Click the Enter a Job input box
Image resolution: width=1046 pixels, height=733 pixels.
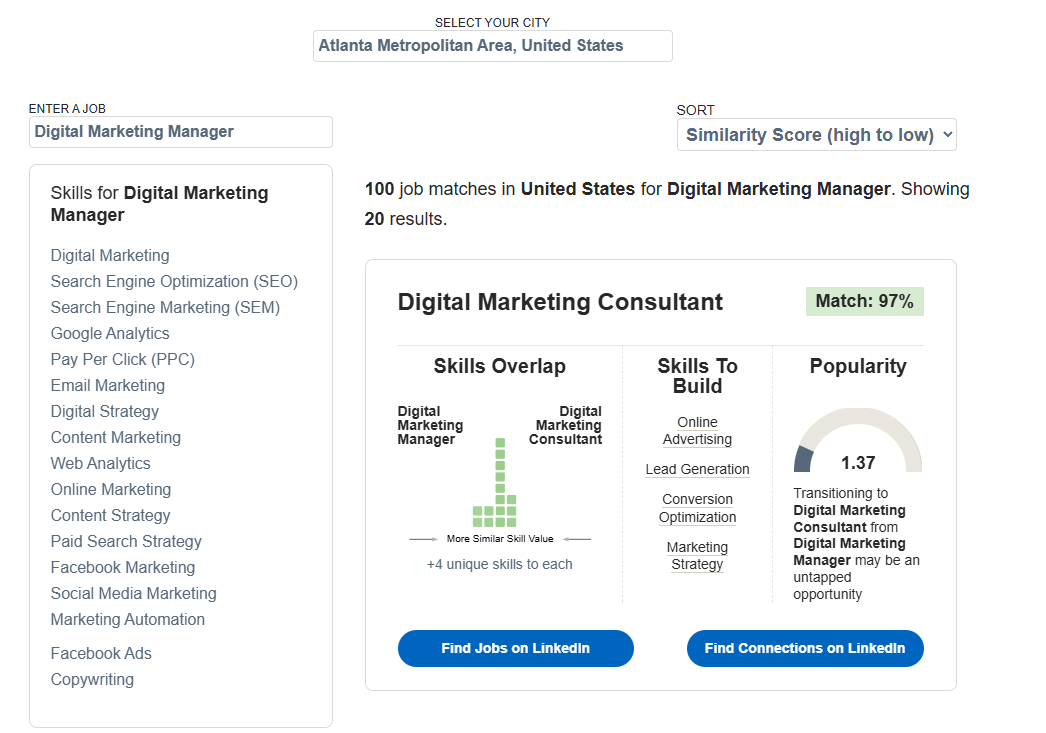pos(180,131)
